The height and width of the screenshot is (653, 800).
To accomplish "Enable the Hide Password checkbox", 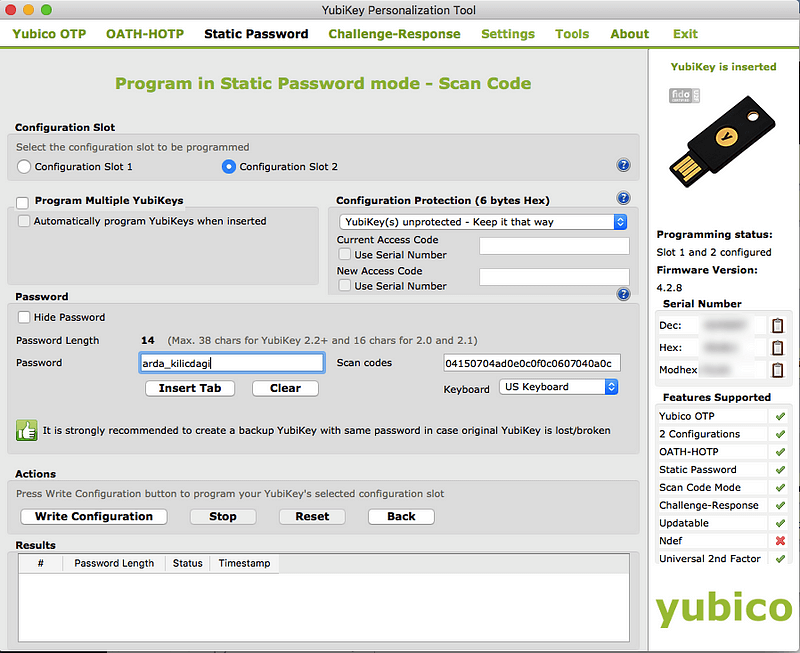I will (x=23, y=317).
